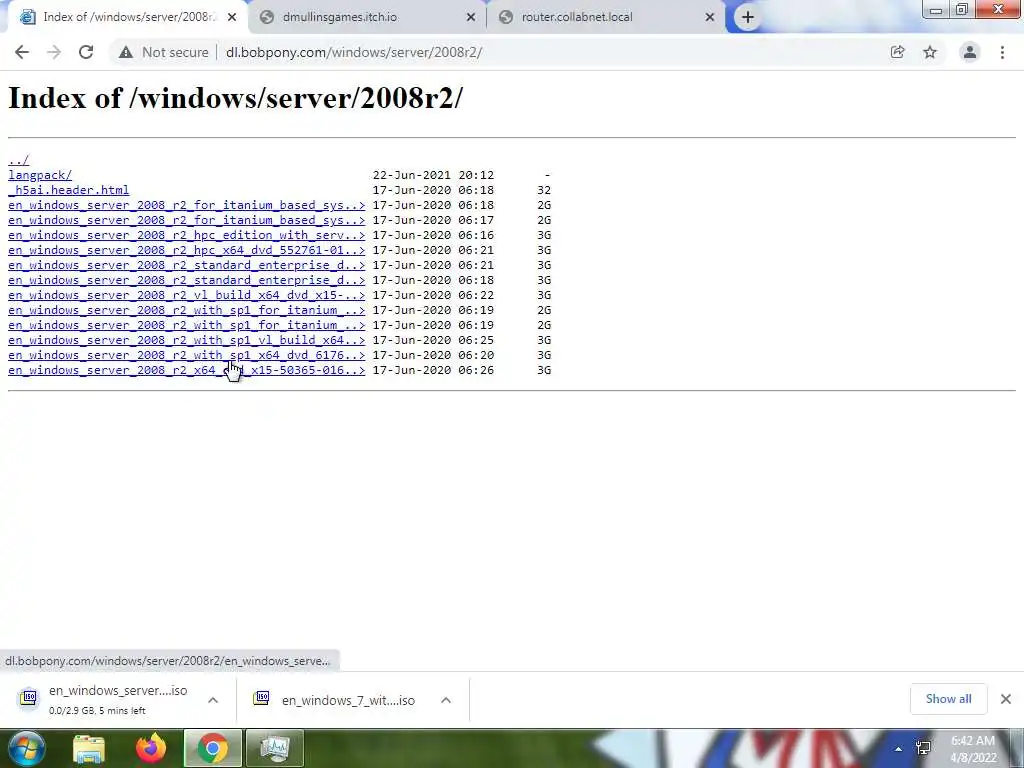Click the Chrome taskbar button
This screenshot has width=1024, height=768.
(x=212, y=748)
